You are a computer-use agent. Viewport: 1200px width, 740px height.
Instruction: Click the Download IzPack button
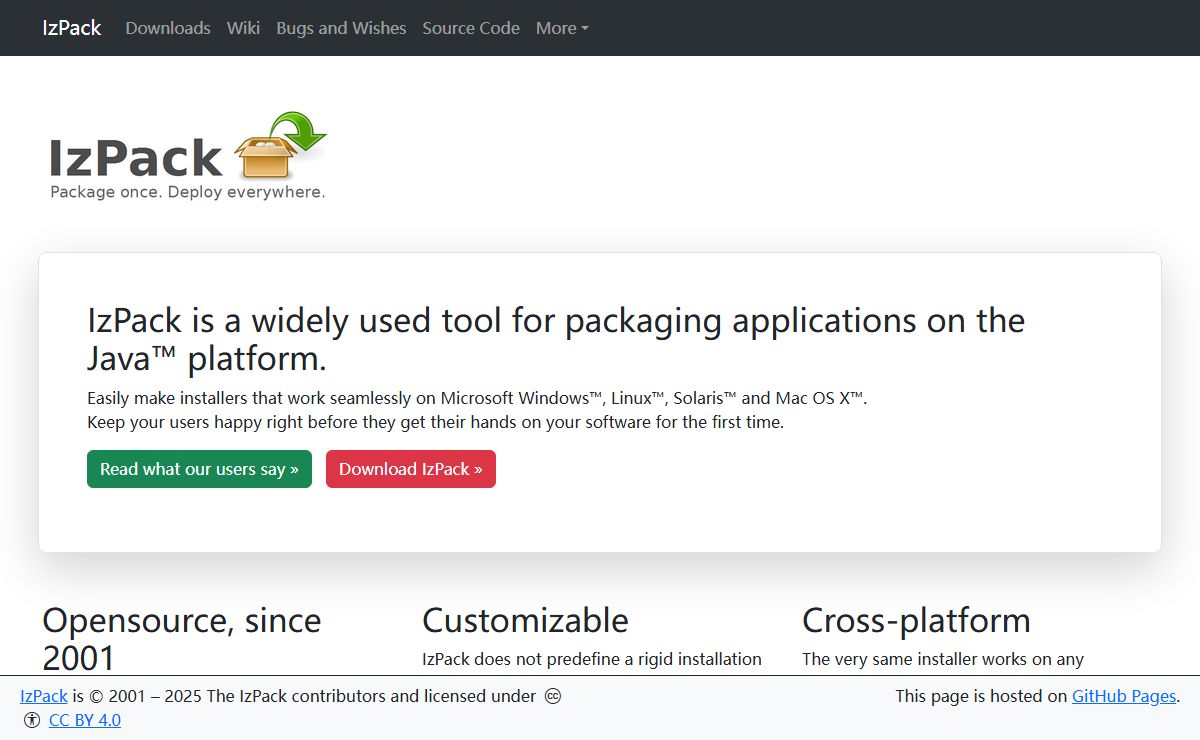tap(411, 469)
